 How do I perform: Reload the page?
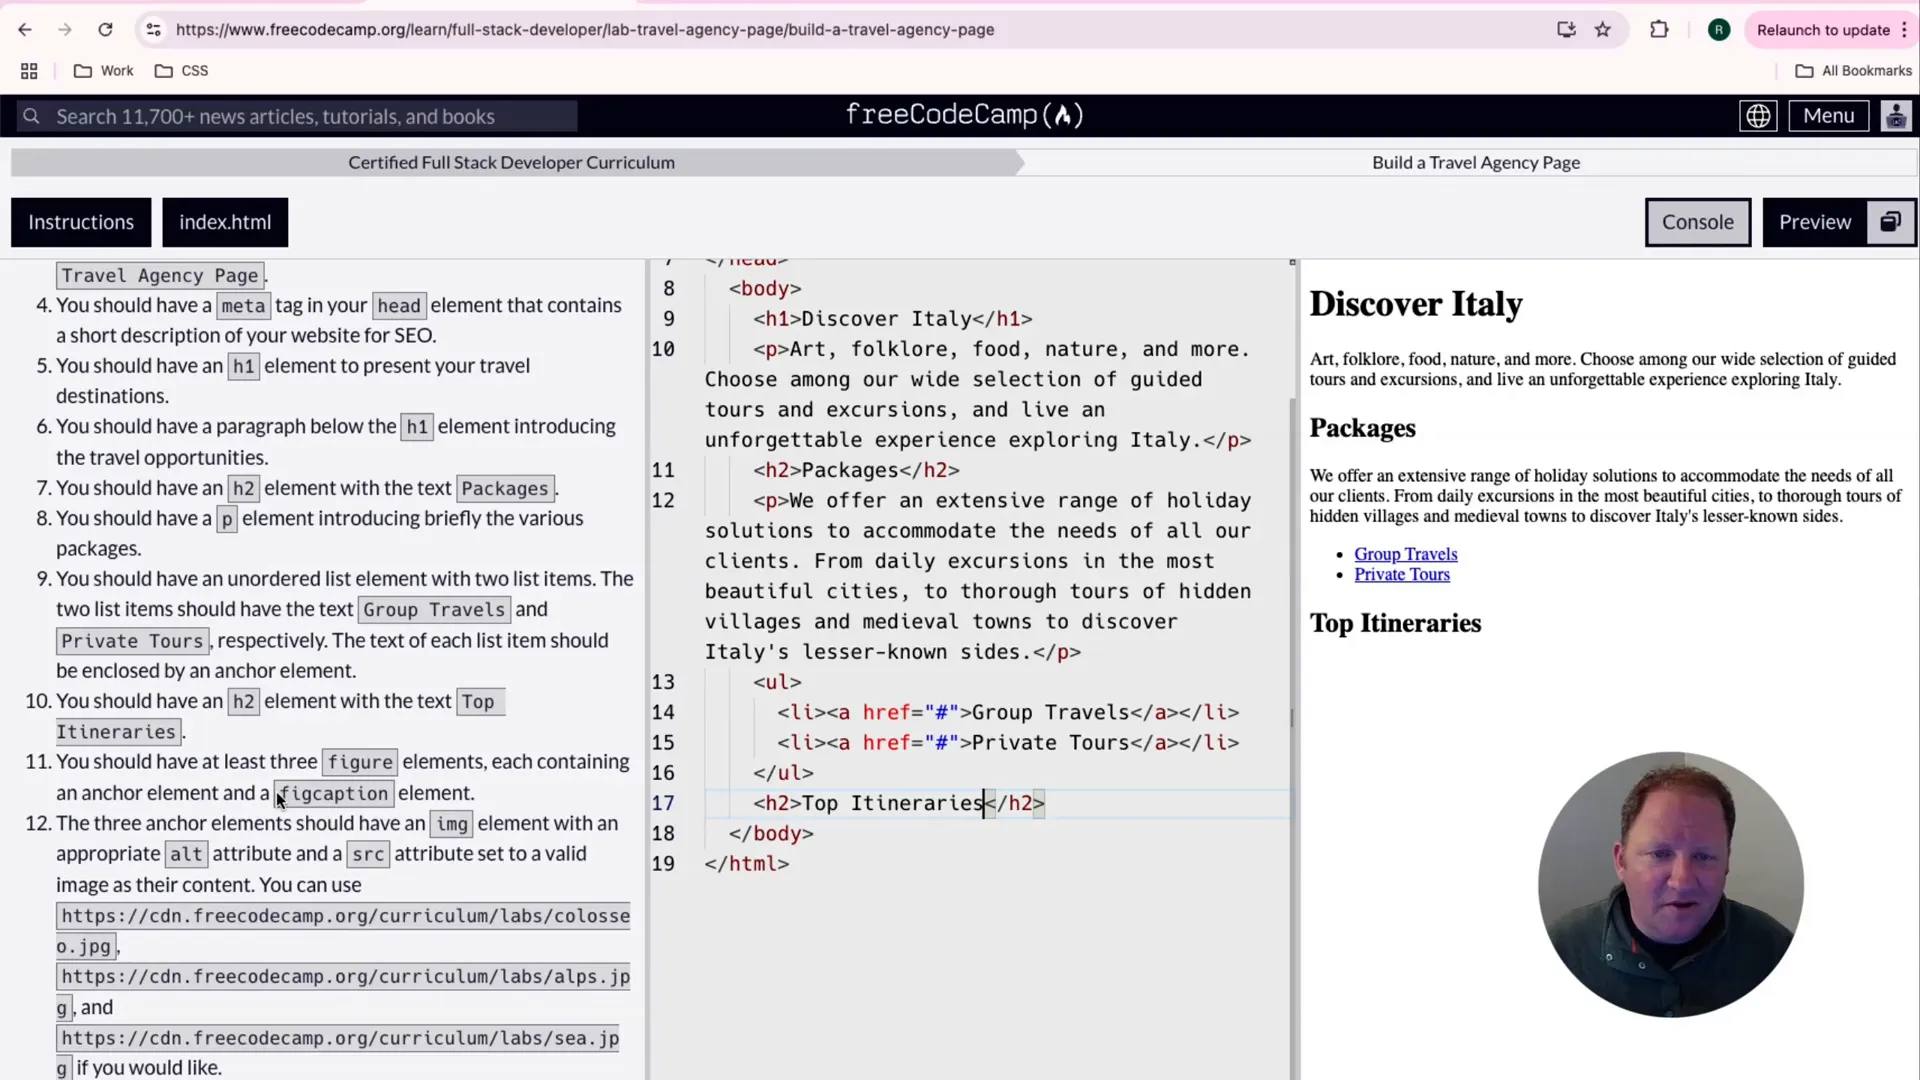[105, 30]
